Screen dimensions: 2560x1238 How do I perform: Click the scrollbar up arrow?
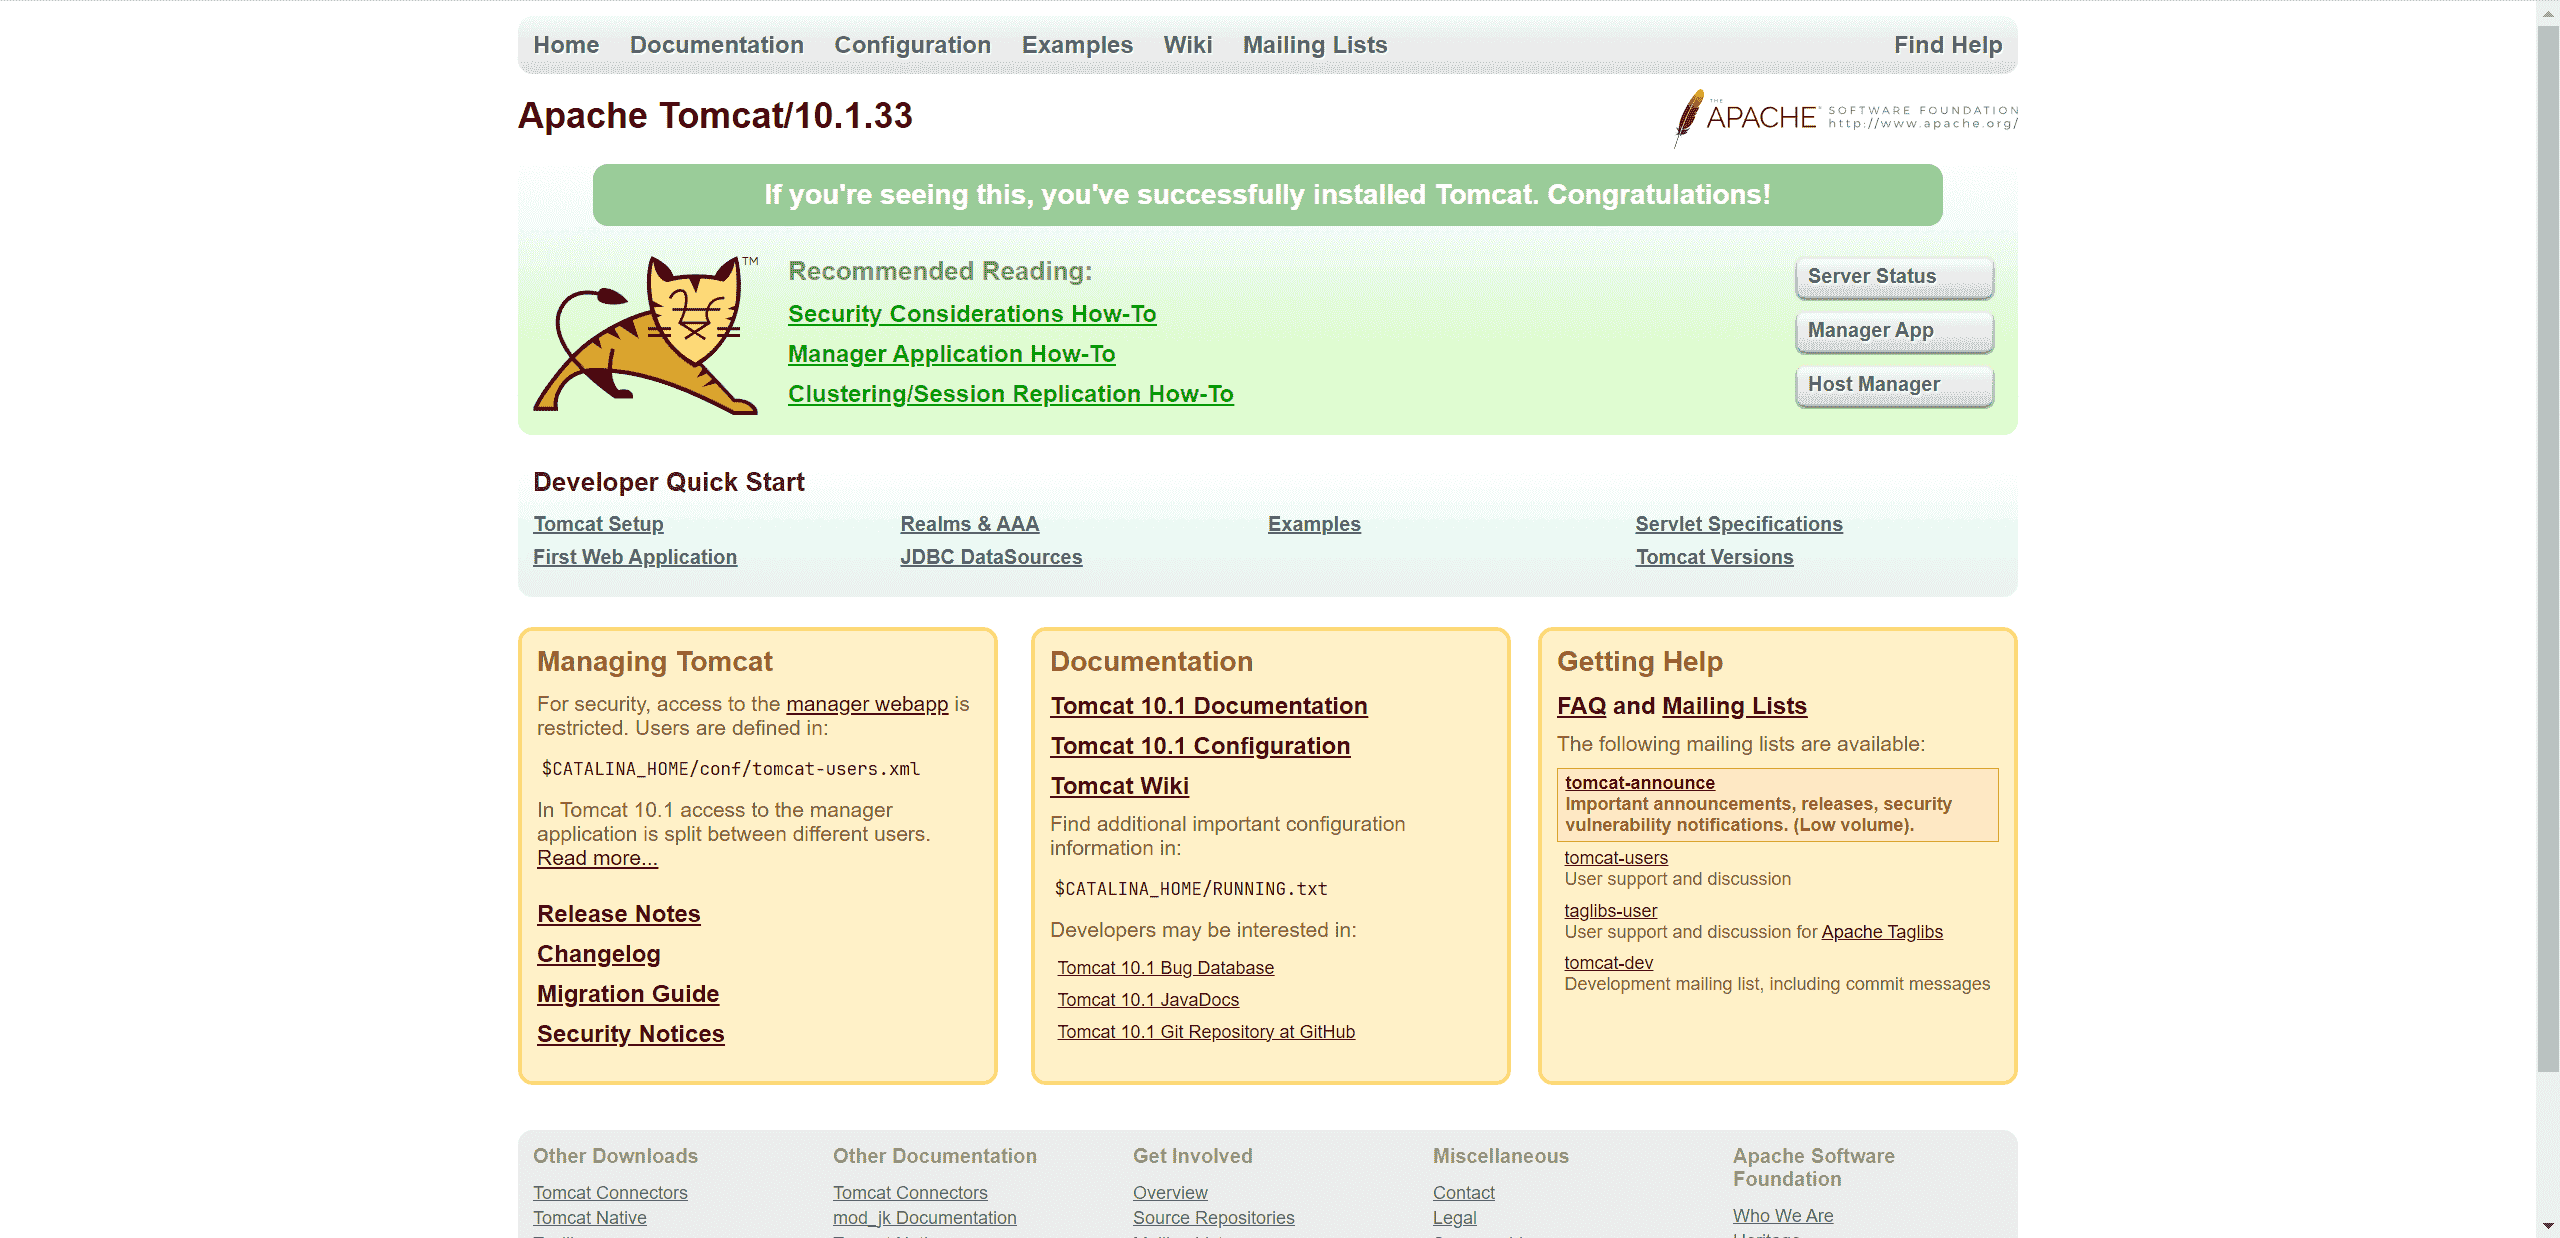[x=2548, y=12]
